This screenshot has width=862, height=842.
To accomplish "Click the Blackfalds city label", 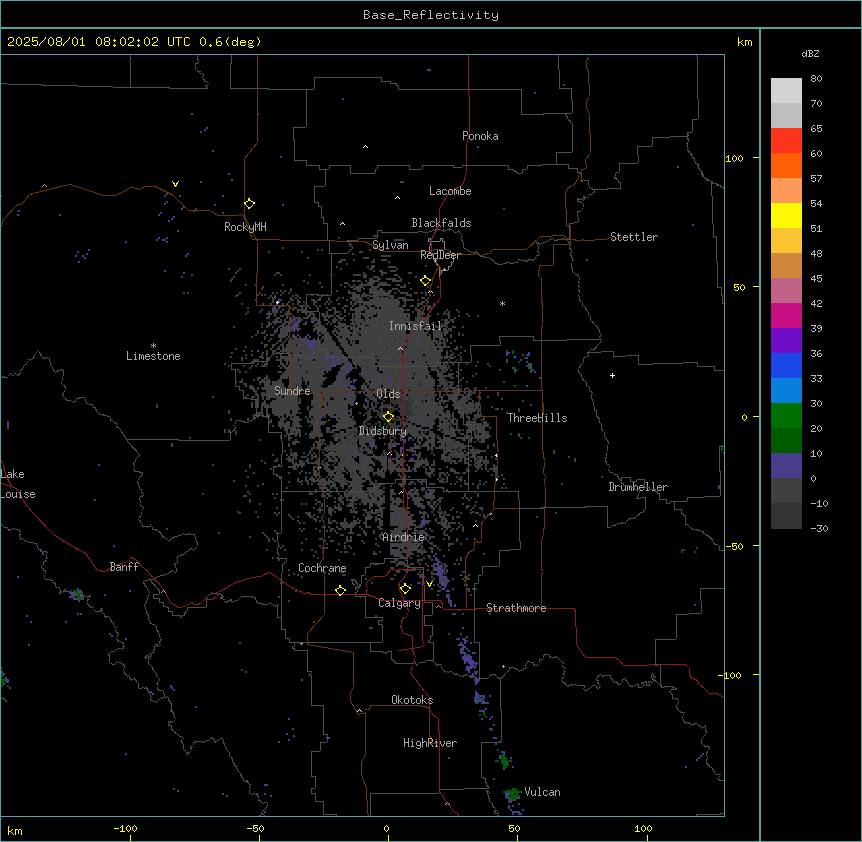I will click(441, 223).
